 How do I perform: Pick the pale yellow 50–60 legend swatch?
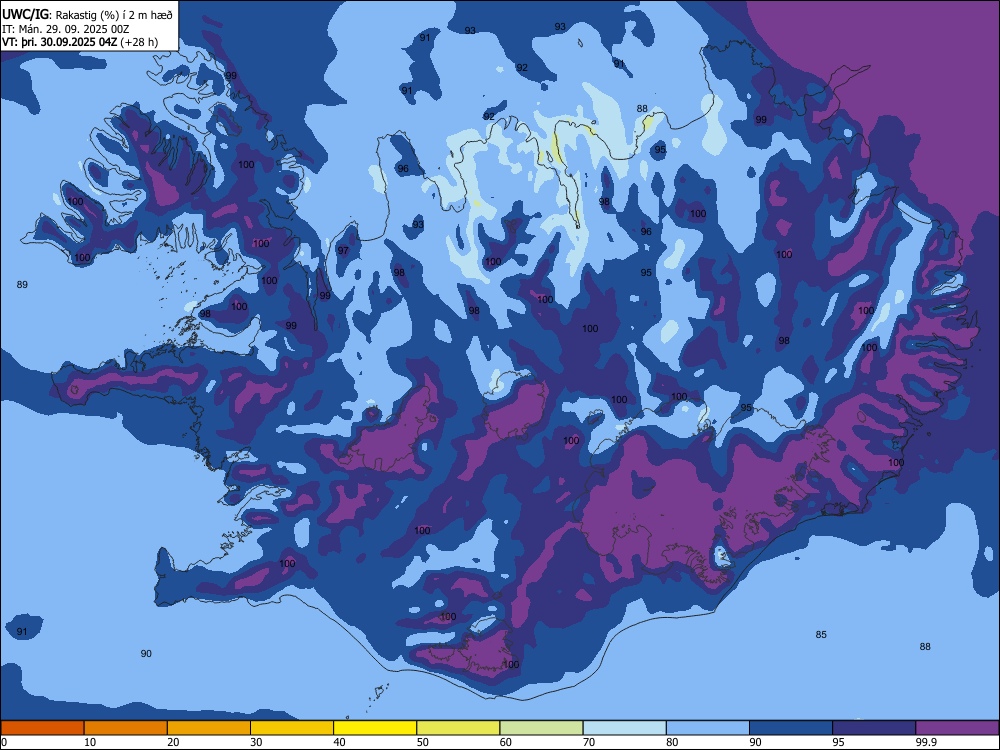pyautogui.click(x=459, y=728)
